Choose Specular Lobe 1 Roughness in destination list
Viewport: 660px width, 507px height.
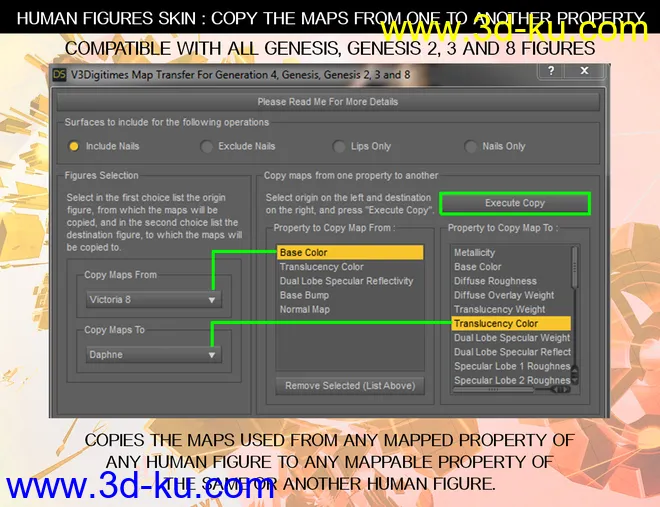click(x=511, y=366)
